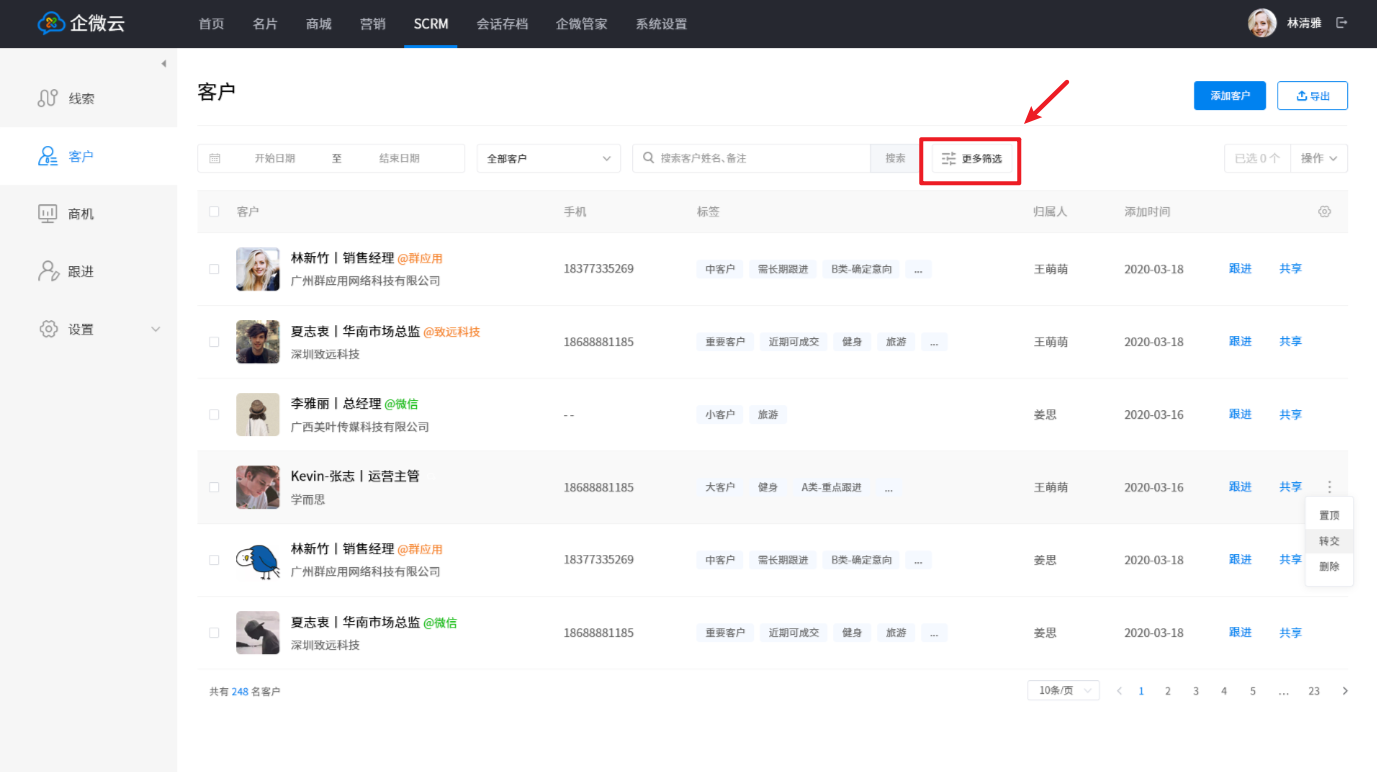Click the logout icon beside 林清雅
Image resolution: width=1377 pixels, height=772 pixels.
pos(1341,23)
